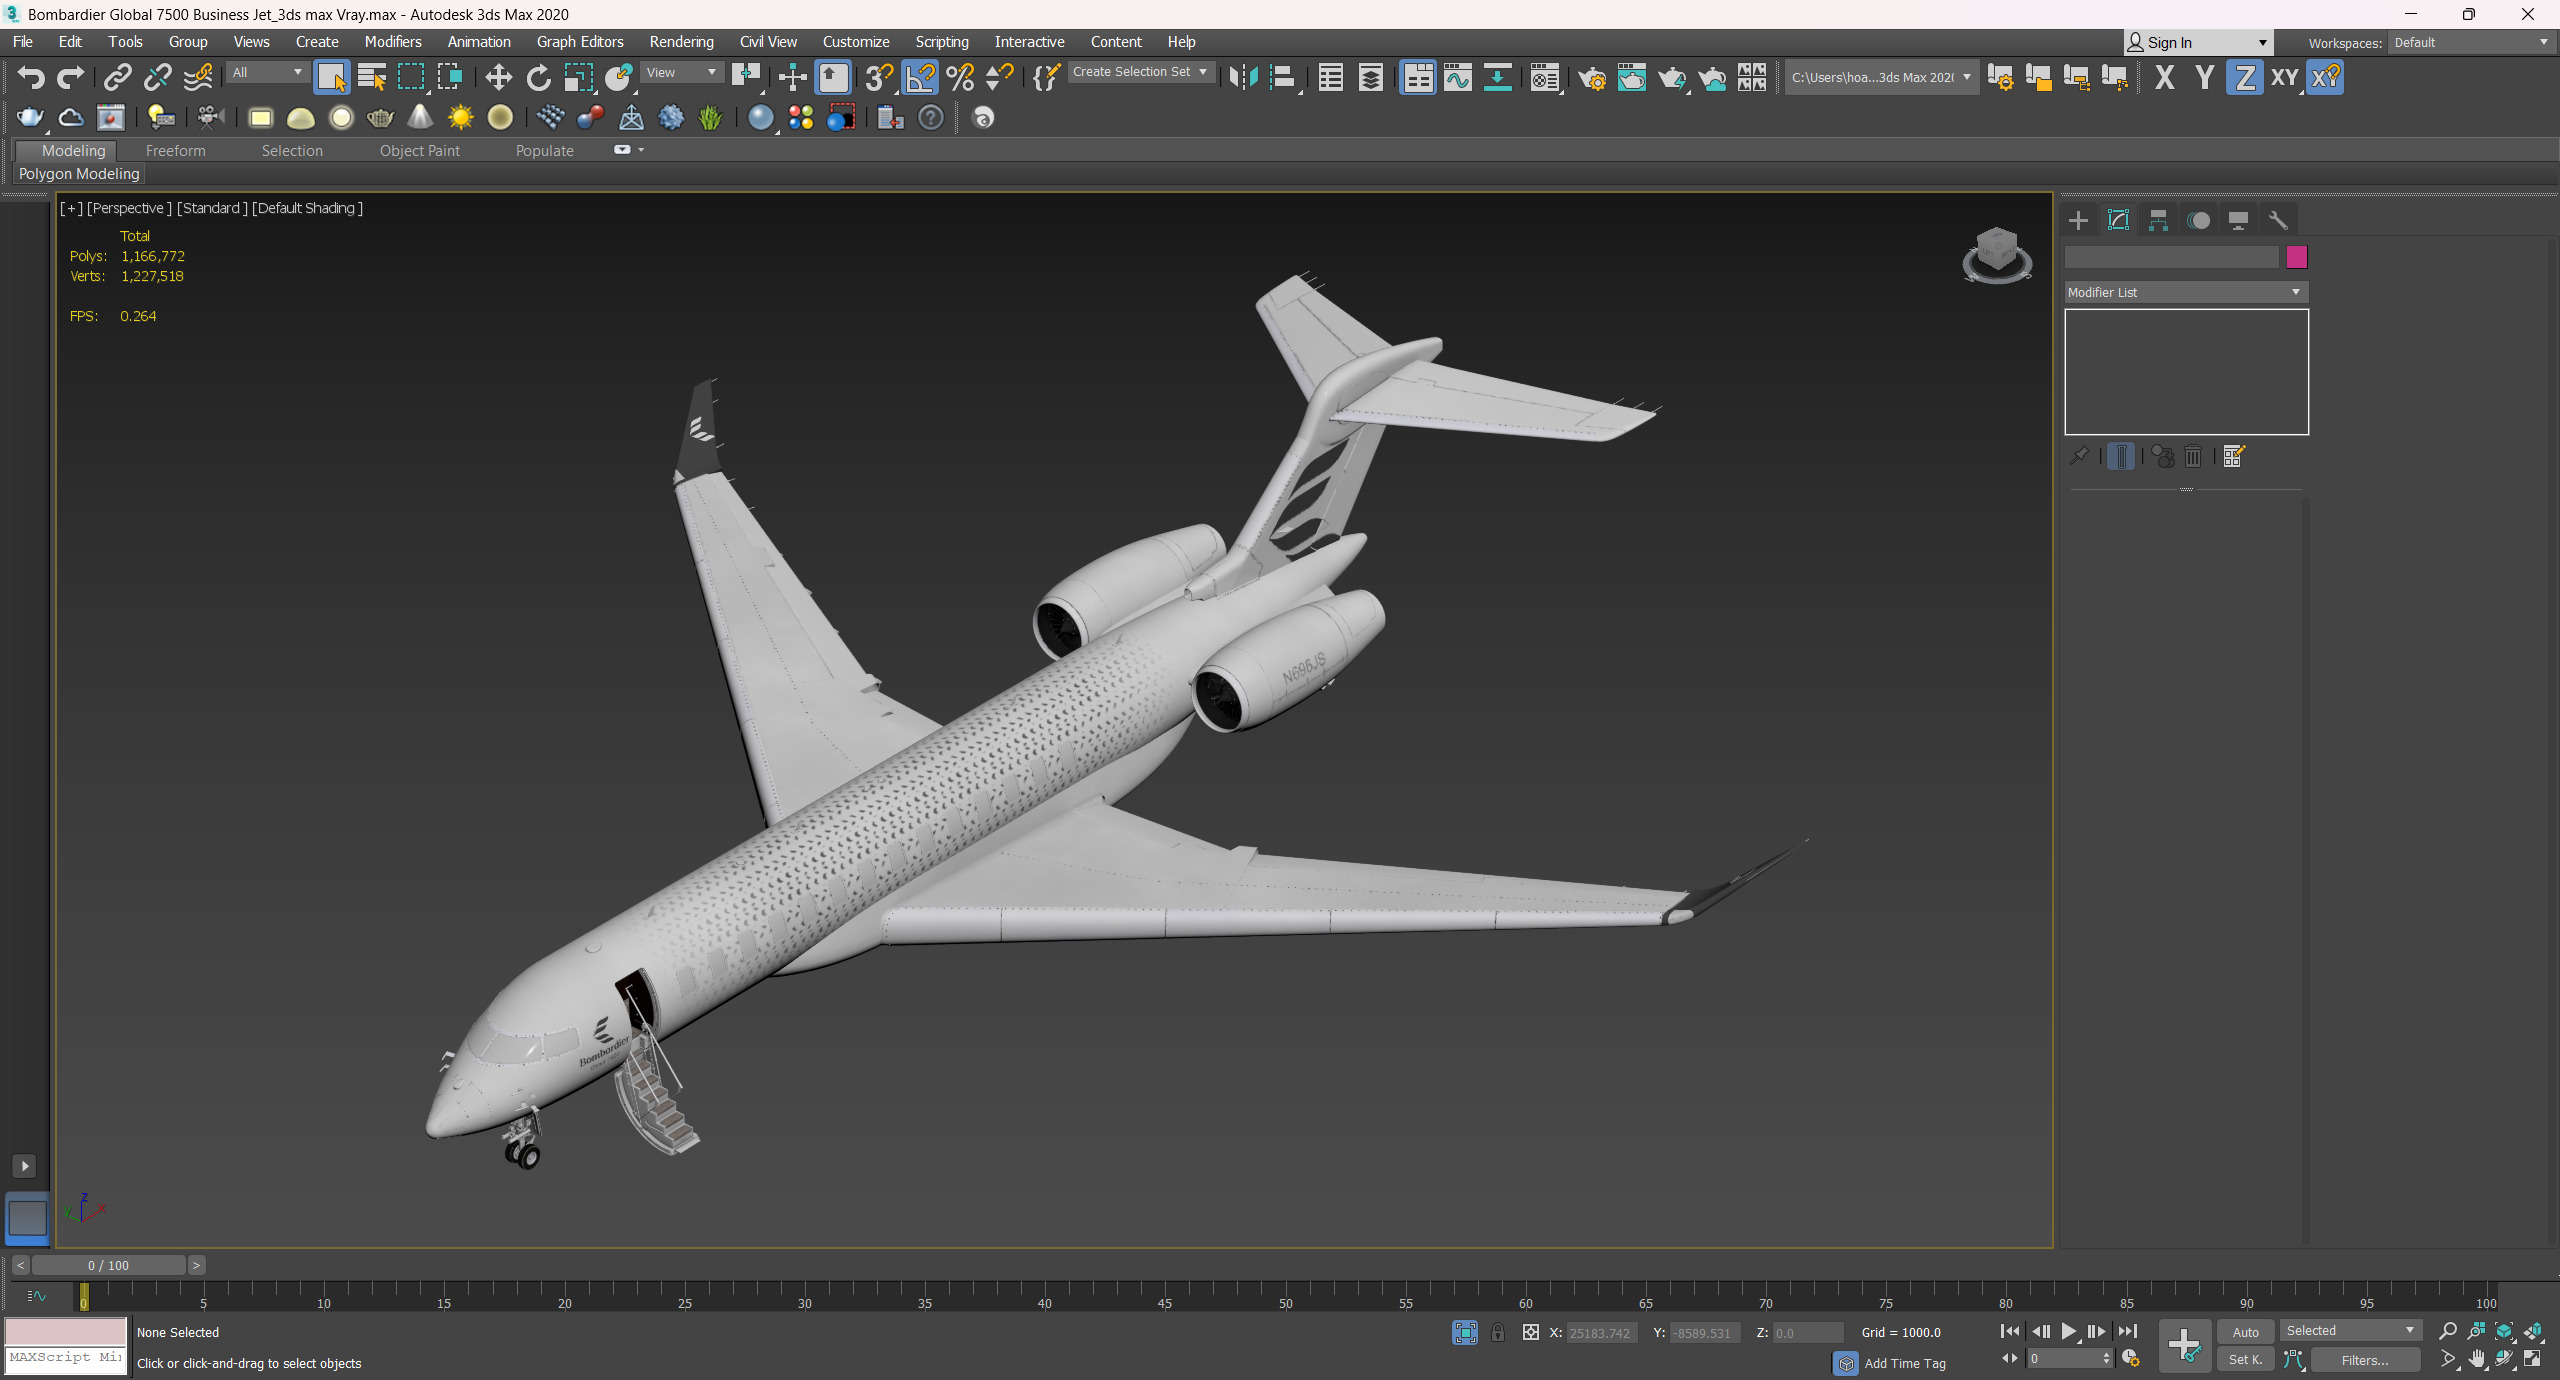Expand the ribbon options dropdown arrow
The image size is (2560, 1380).
(x=641, y=150)
